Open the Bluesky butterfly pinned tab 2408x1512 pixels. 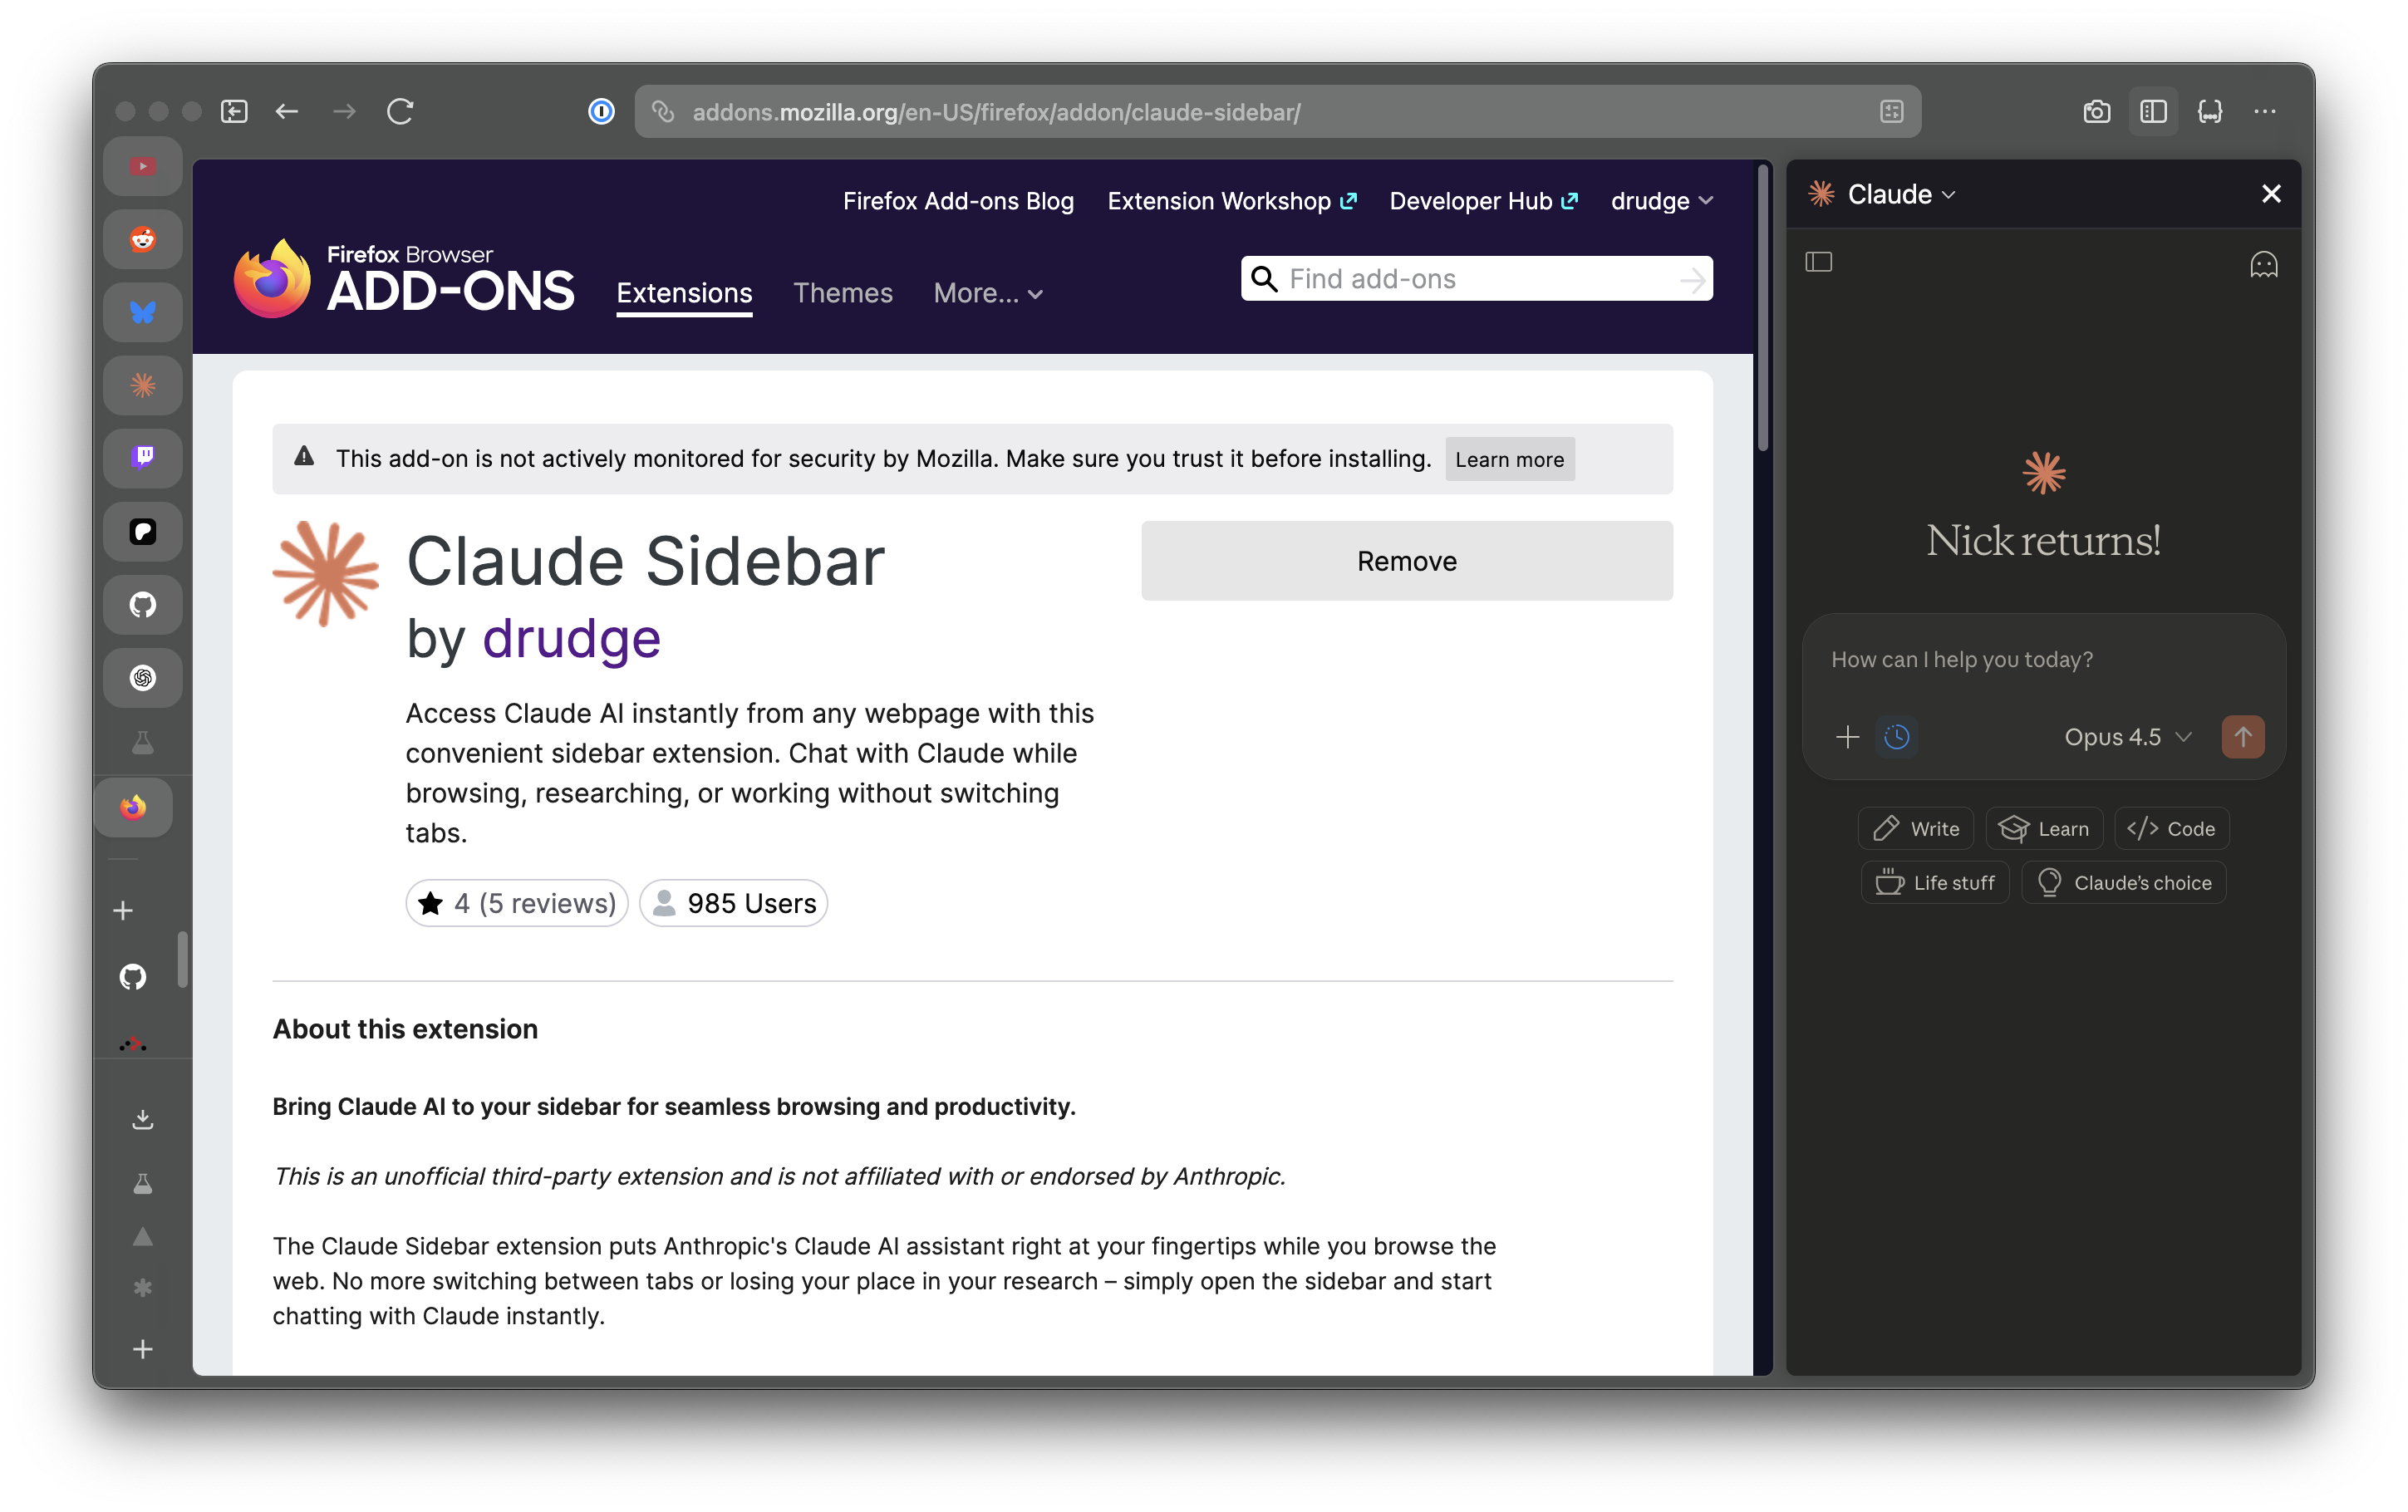pos(143,312)
